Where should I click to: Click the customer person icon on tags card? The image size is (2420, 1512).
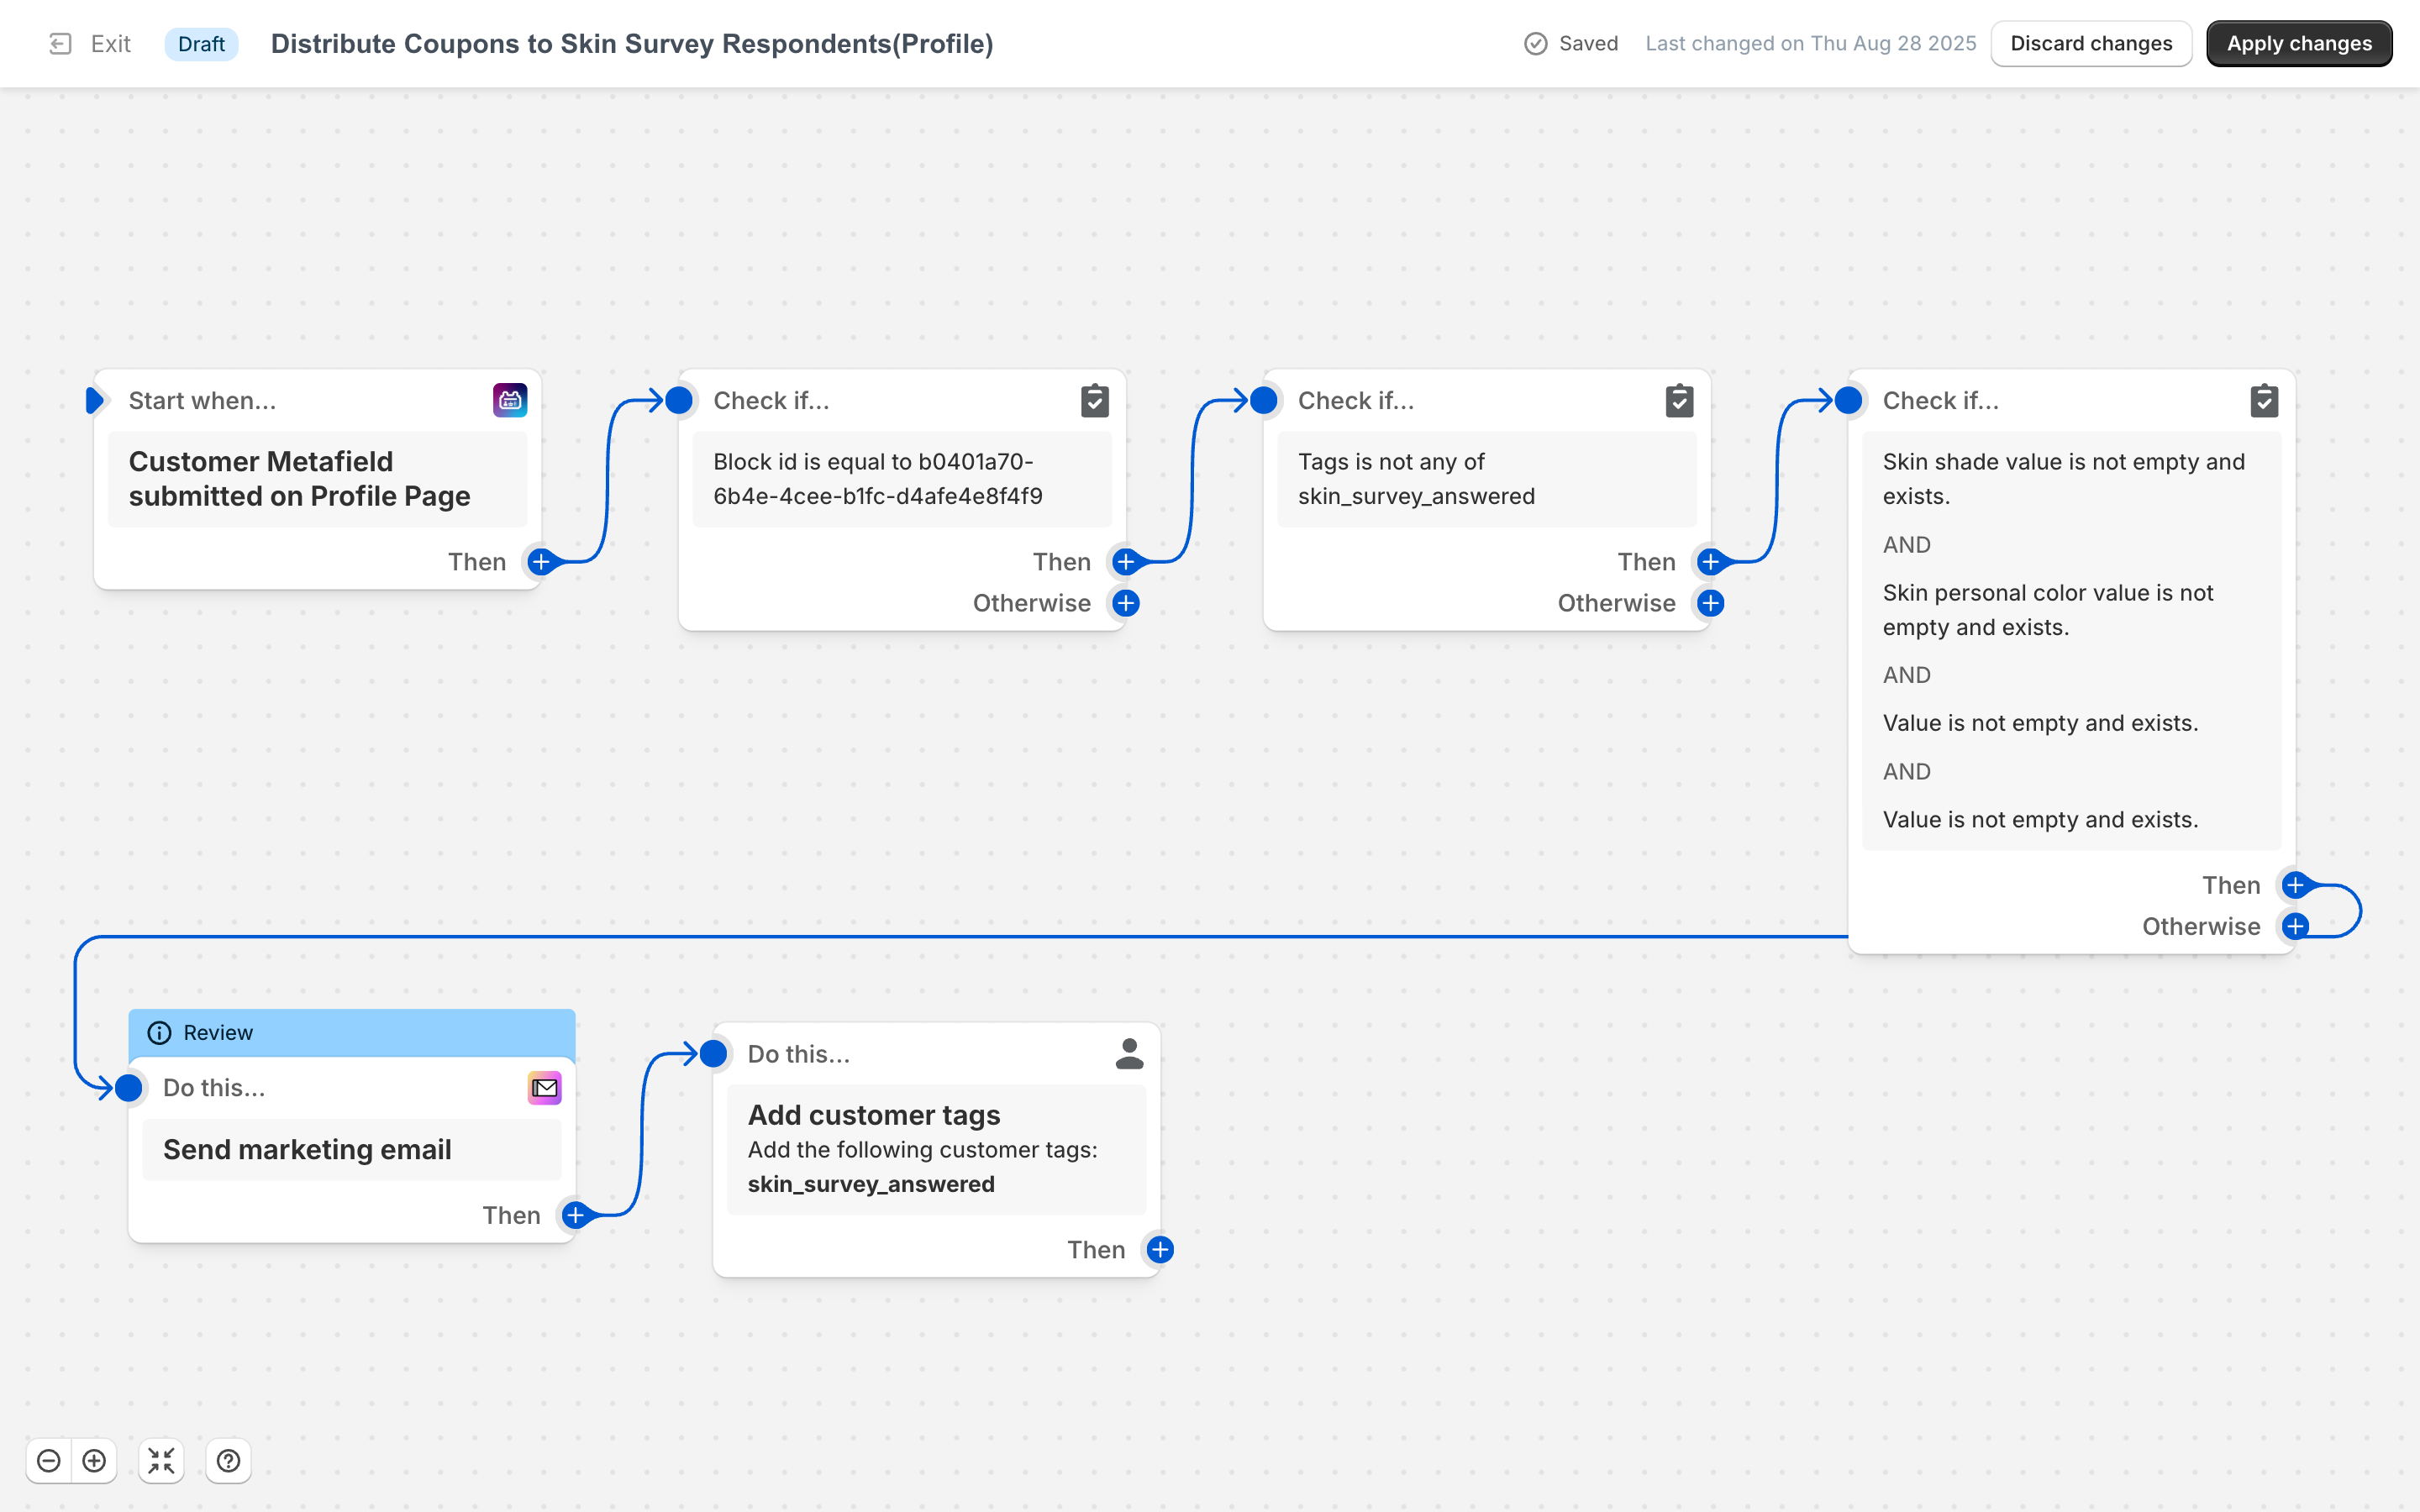coord(1129,1054)
